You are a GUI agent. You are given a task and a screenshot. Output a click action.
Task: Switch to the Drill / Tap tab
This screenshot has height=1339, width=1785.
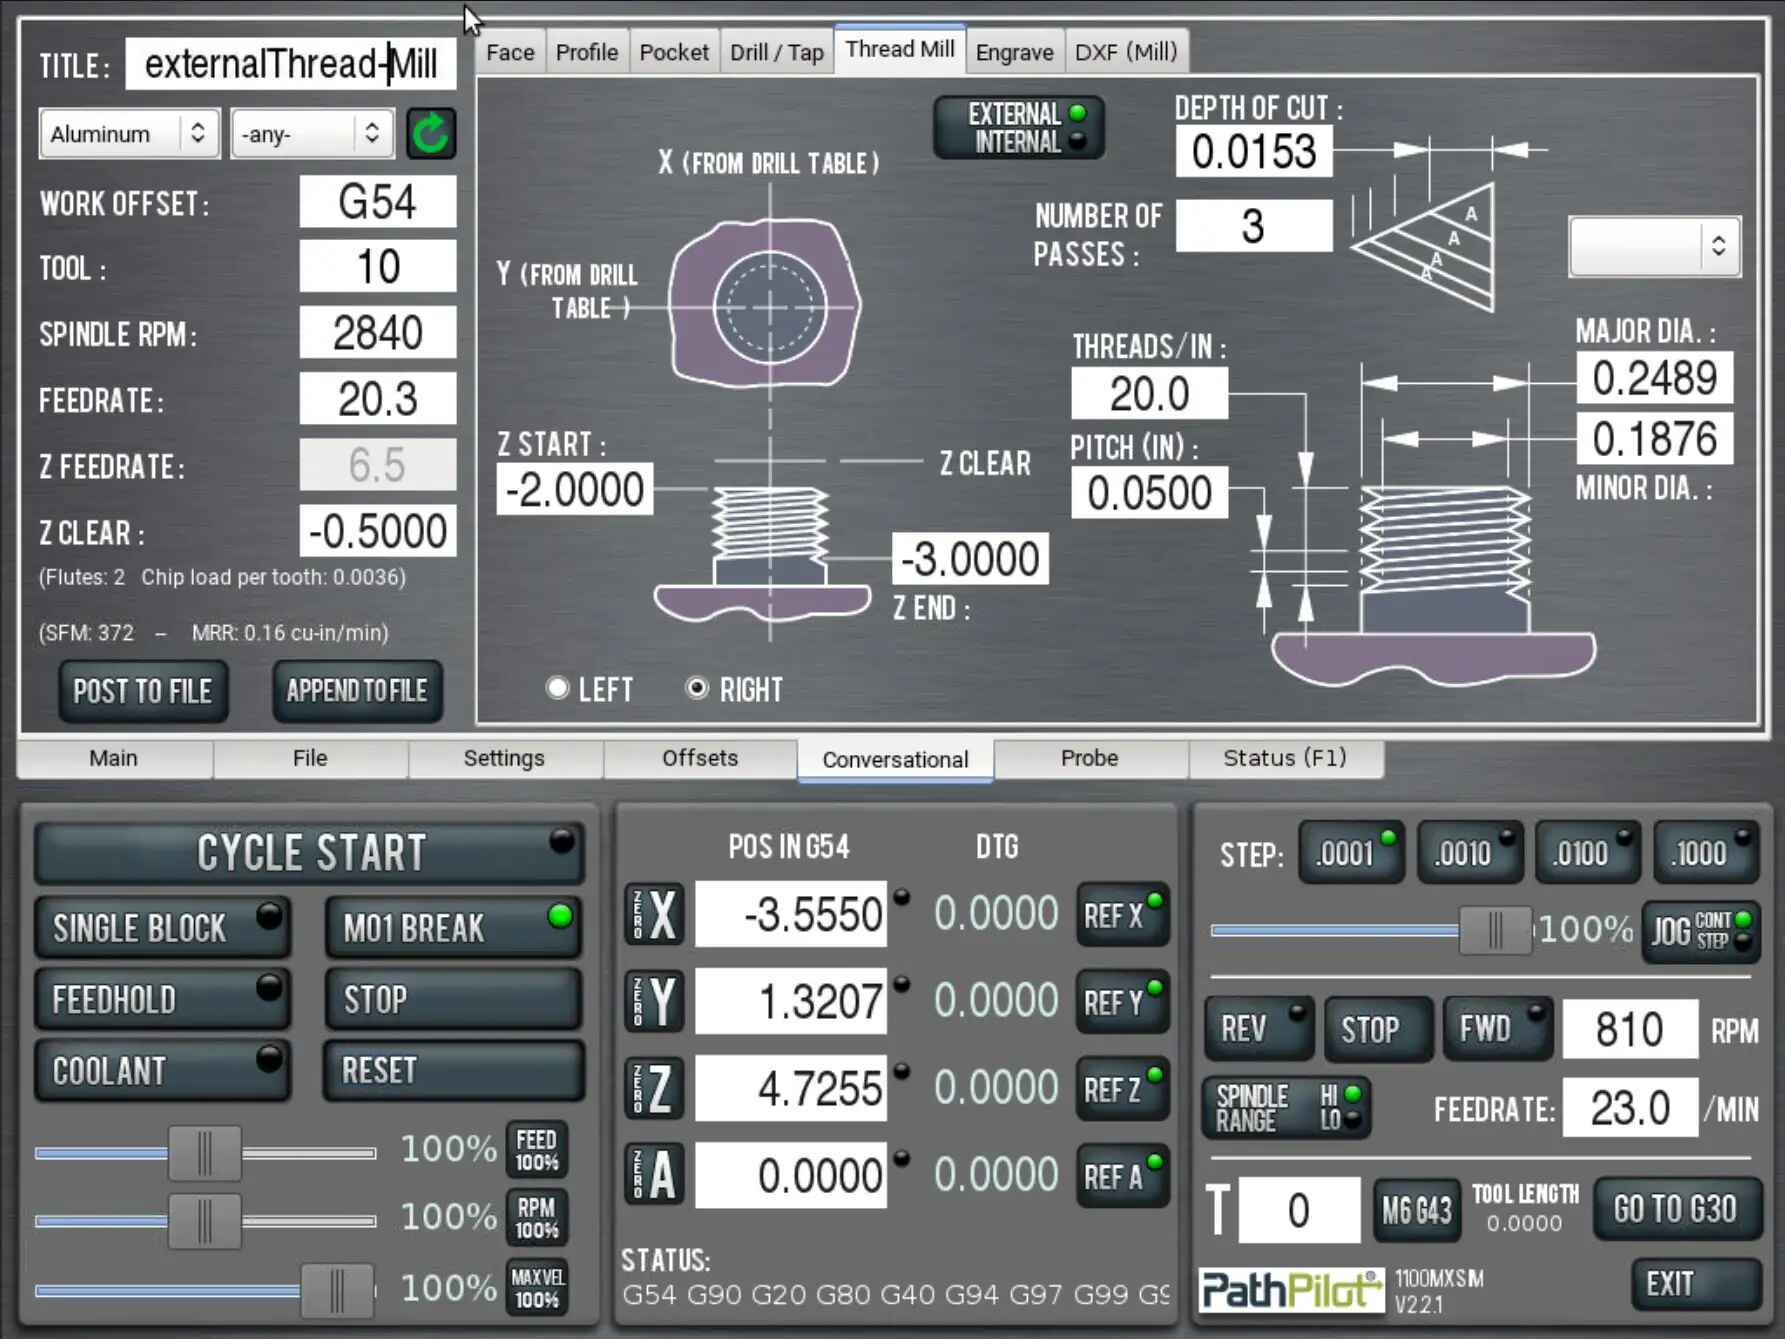coord(776,52)
